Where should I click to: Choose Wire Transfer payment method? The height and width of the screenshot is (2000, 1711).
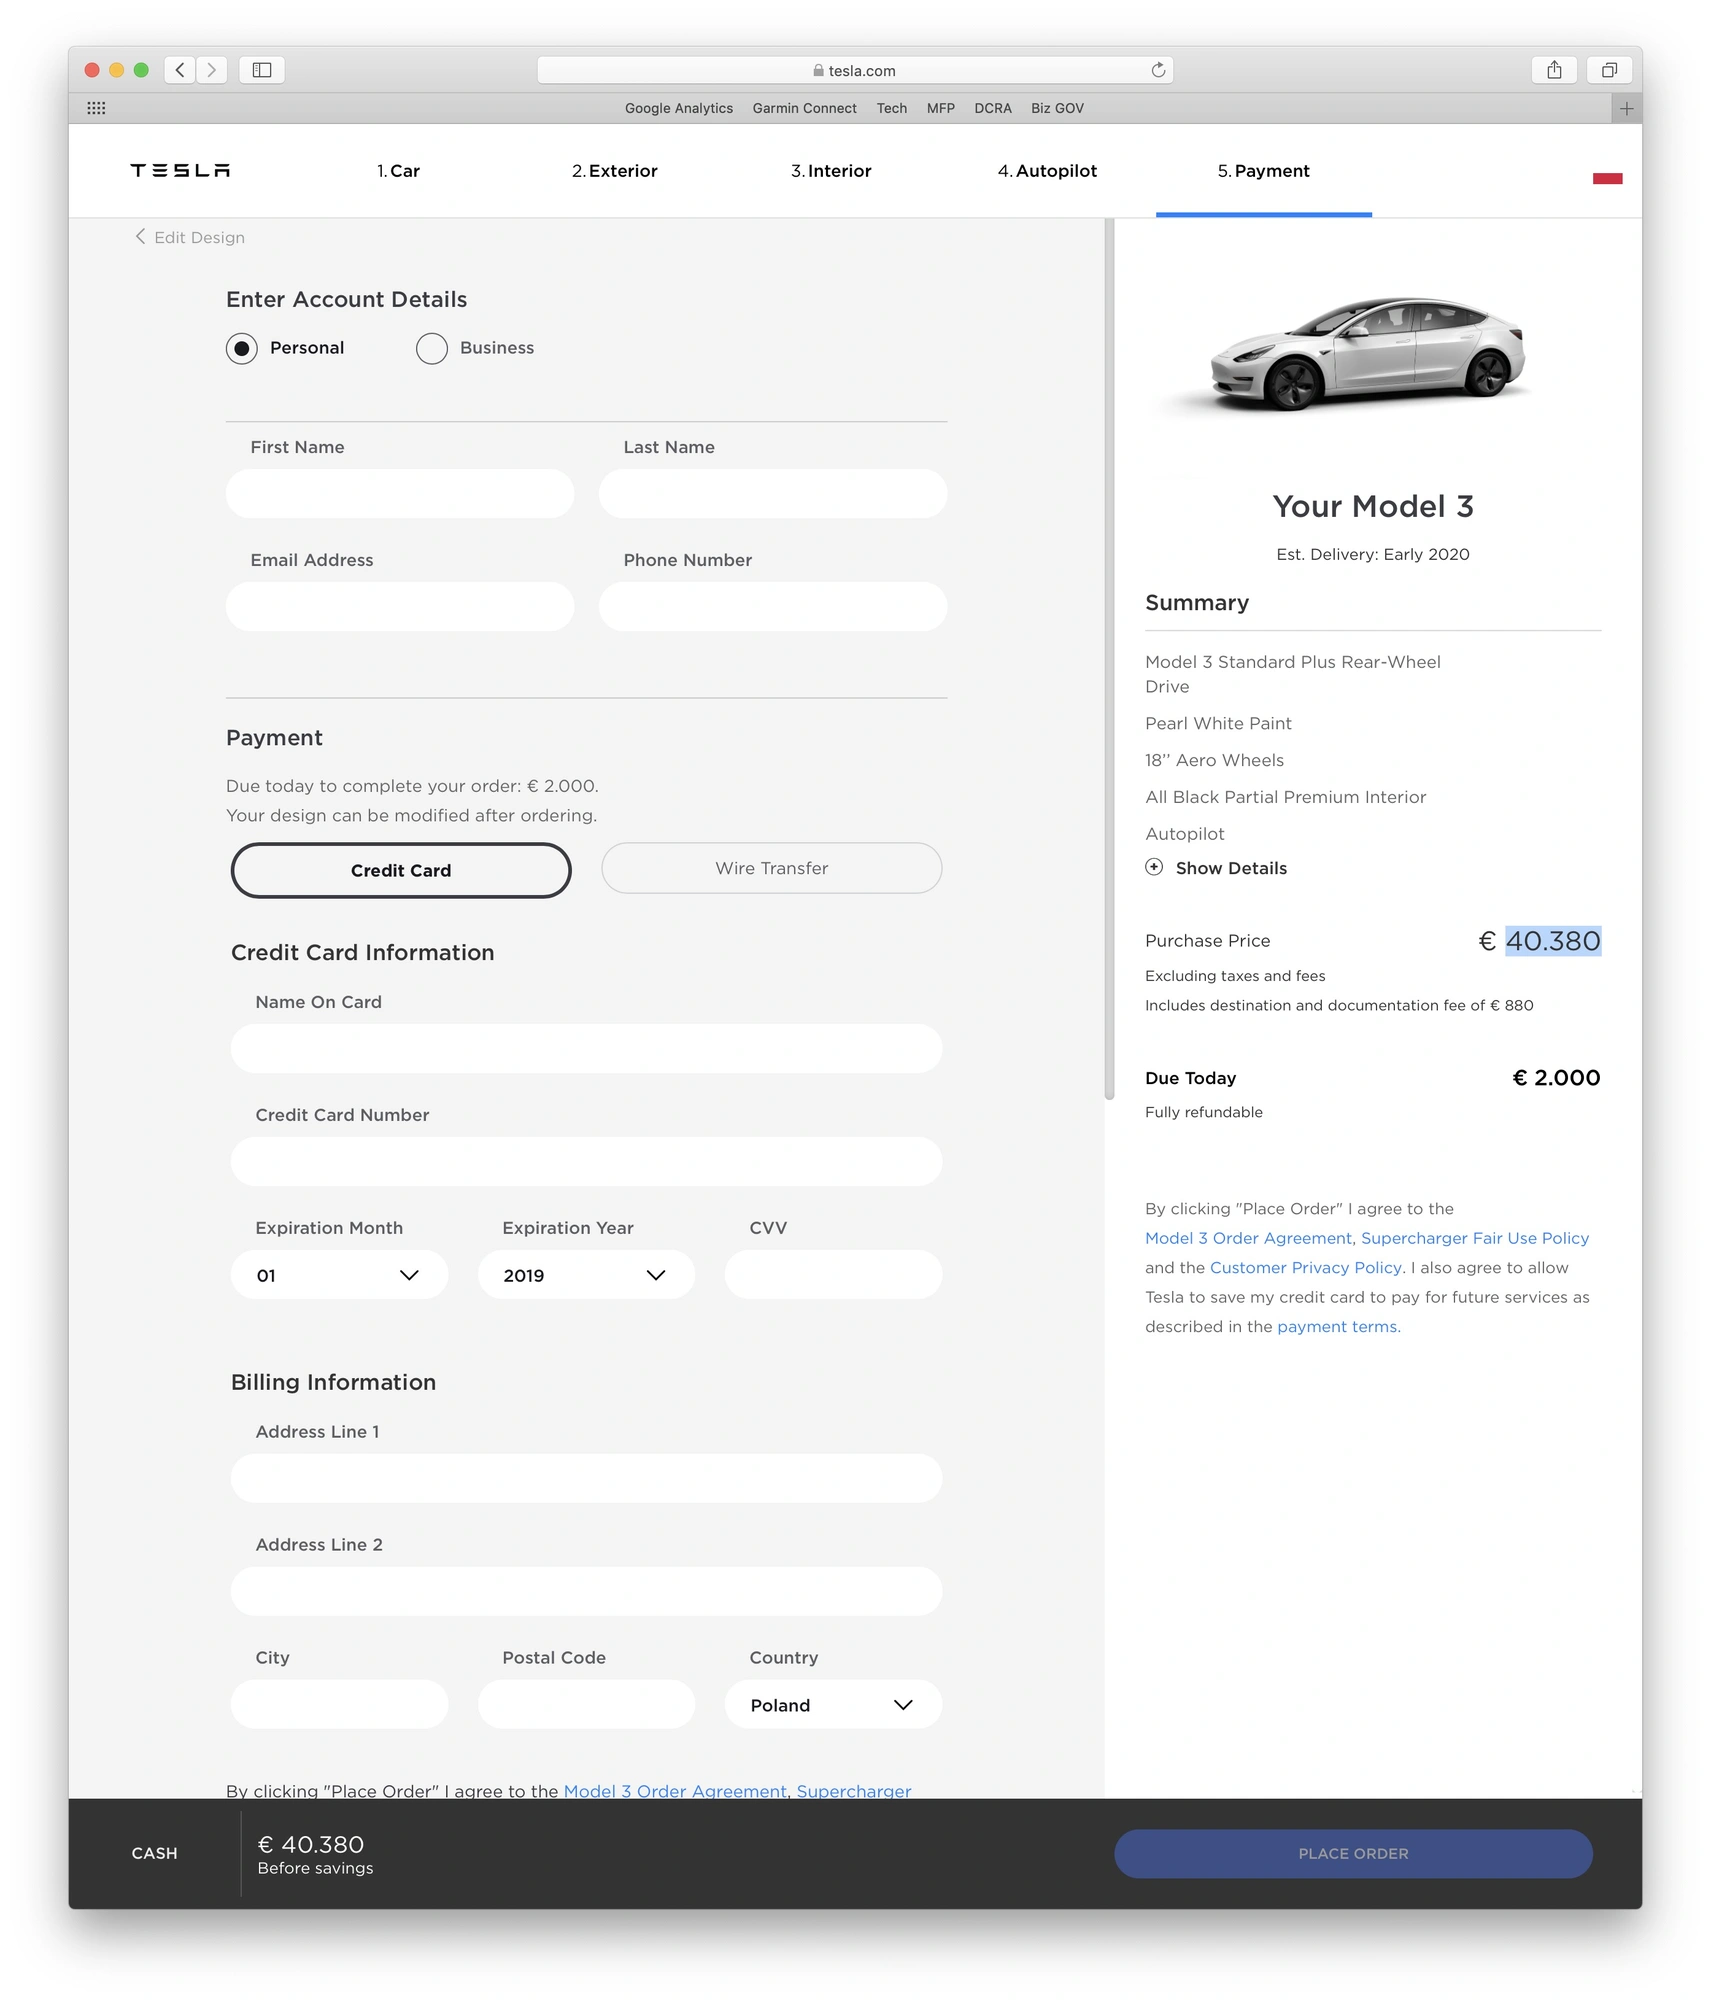(771, 868)
